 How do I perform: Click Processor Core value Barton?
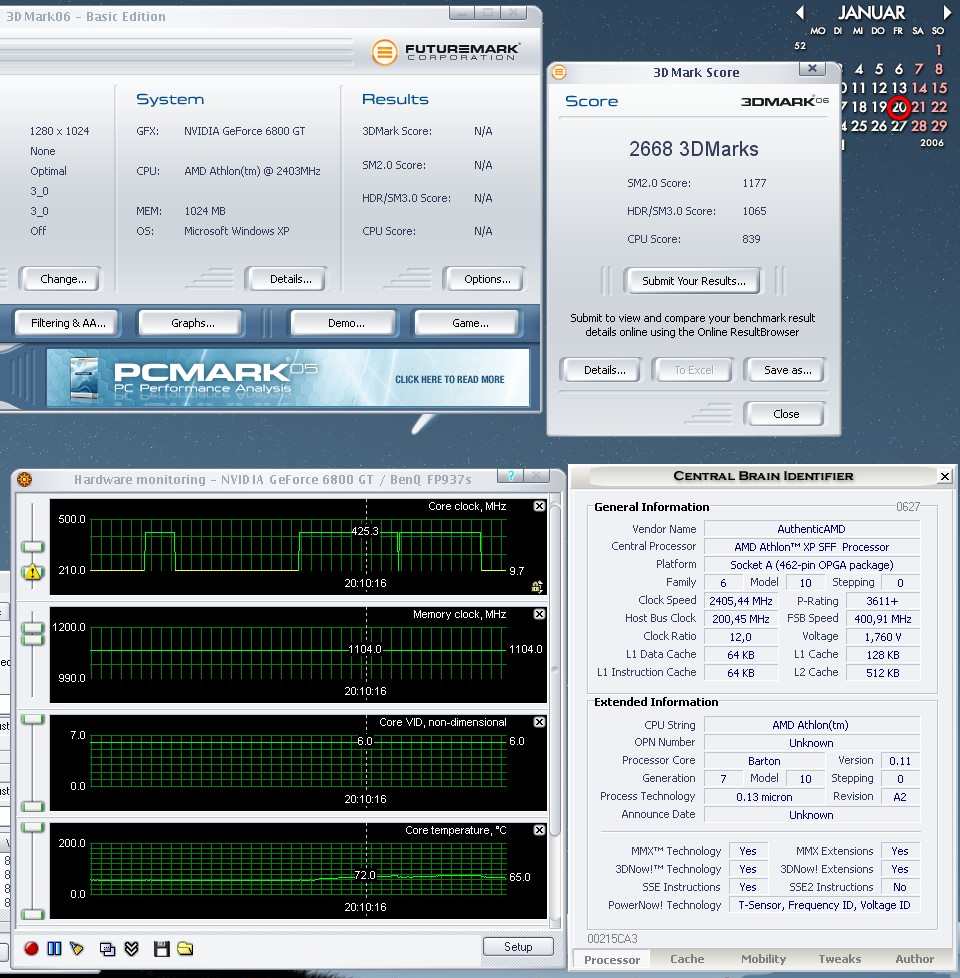coord(764,761)
